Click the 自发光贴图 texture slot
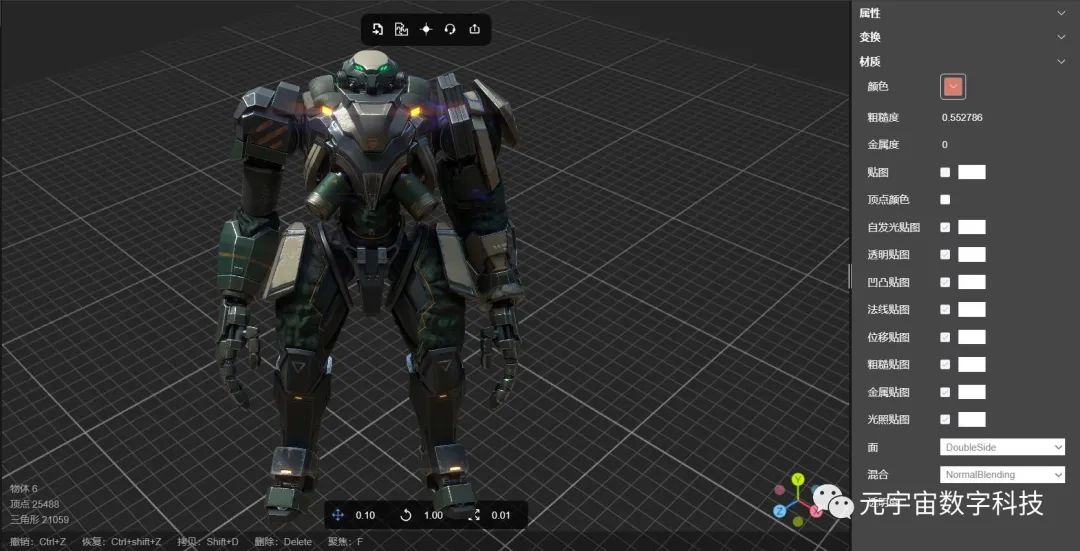The height and width of the screenshot is (551, 1080). (x=972, y=227)
